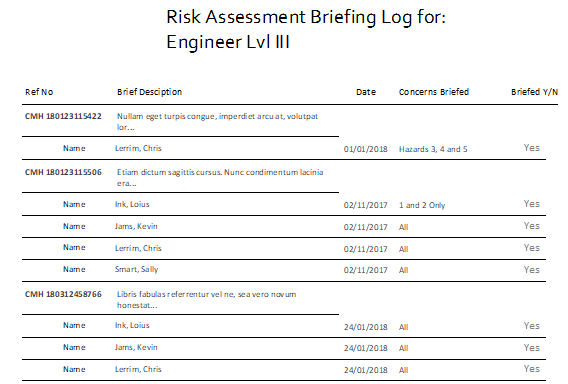568x384 pixels.
Task: Select the subtitle Engineer Lvl III
Action: (228, 42)
